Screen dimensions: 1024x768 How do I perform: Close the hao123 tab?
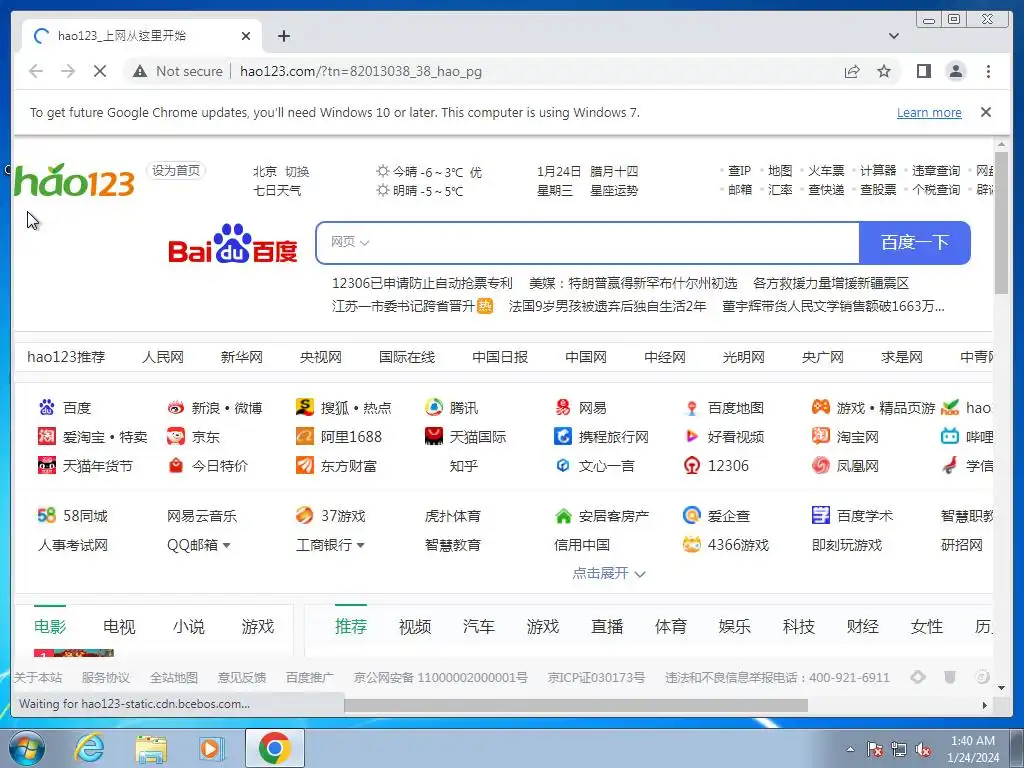246,36
